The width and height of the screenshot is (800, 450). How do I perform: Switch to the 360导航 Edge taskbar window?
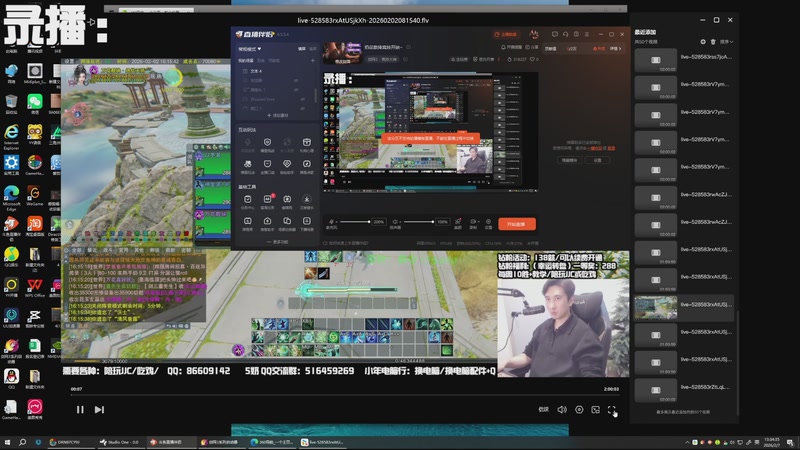(271, 442)
